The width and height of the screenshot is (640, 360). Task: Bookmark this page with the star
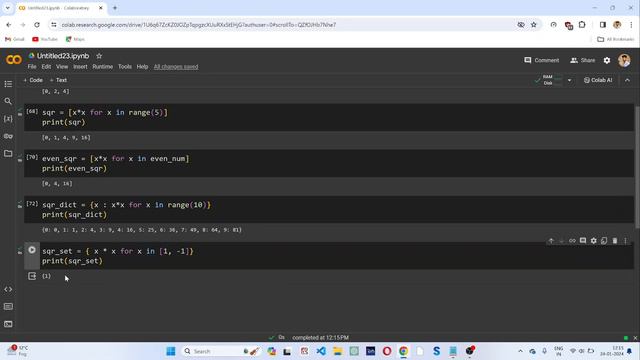click(x=533, y=25)
